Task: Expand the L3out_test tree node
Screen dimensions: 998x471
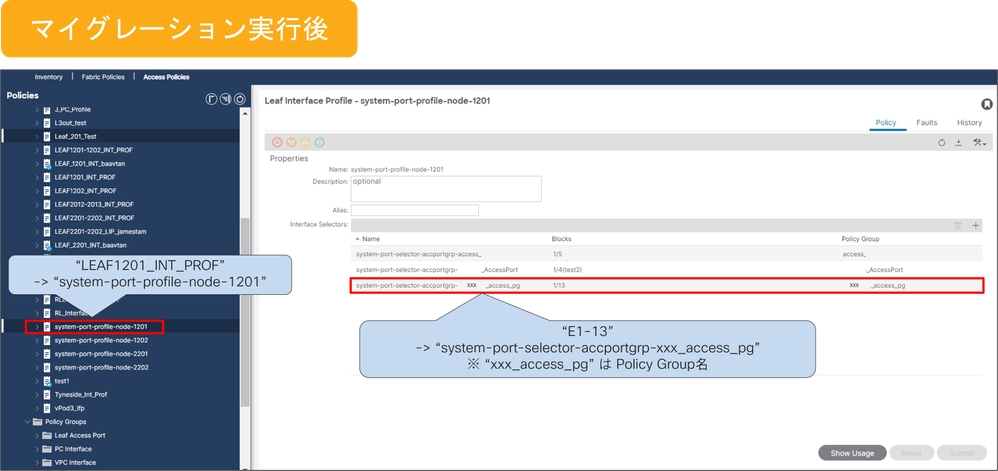Action: point(37,123)
